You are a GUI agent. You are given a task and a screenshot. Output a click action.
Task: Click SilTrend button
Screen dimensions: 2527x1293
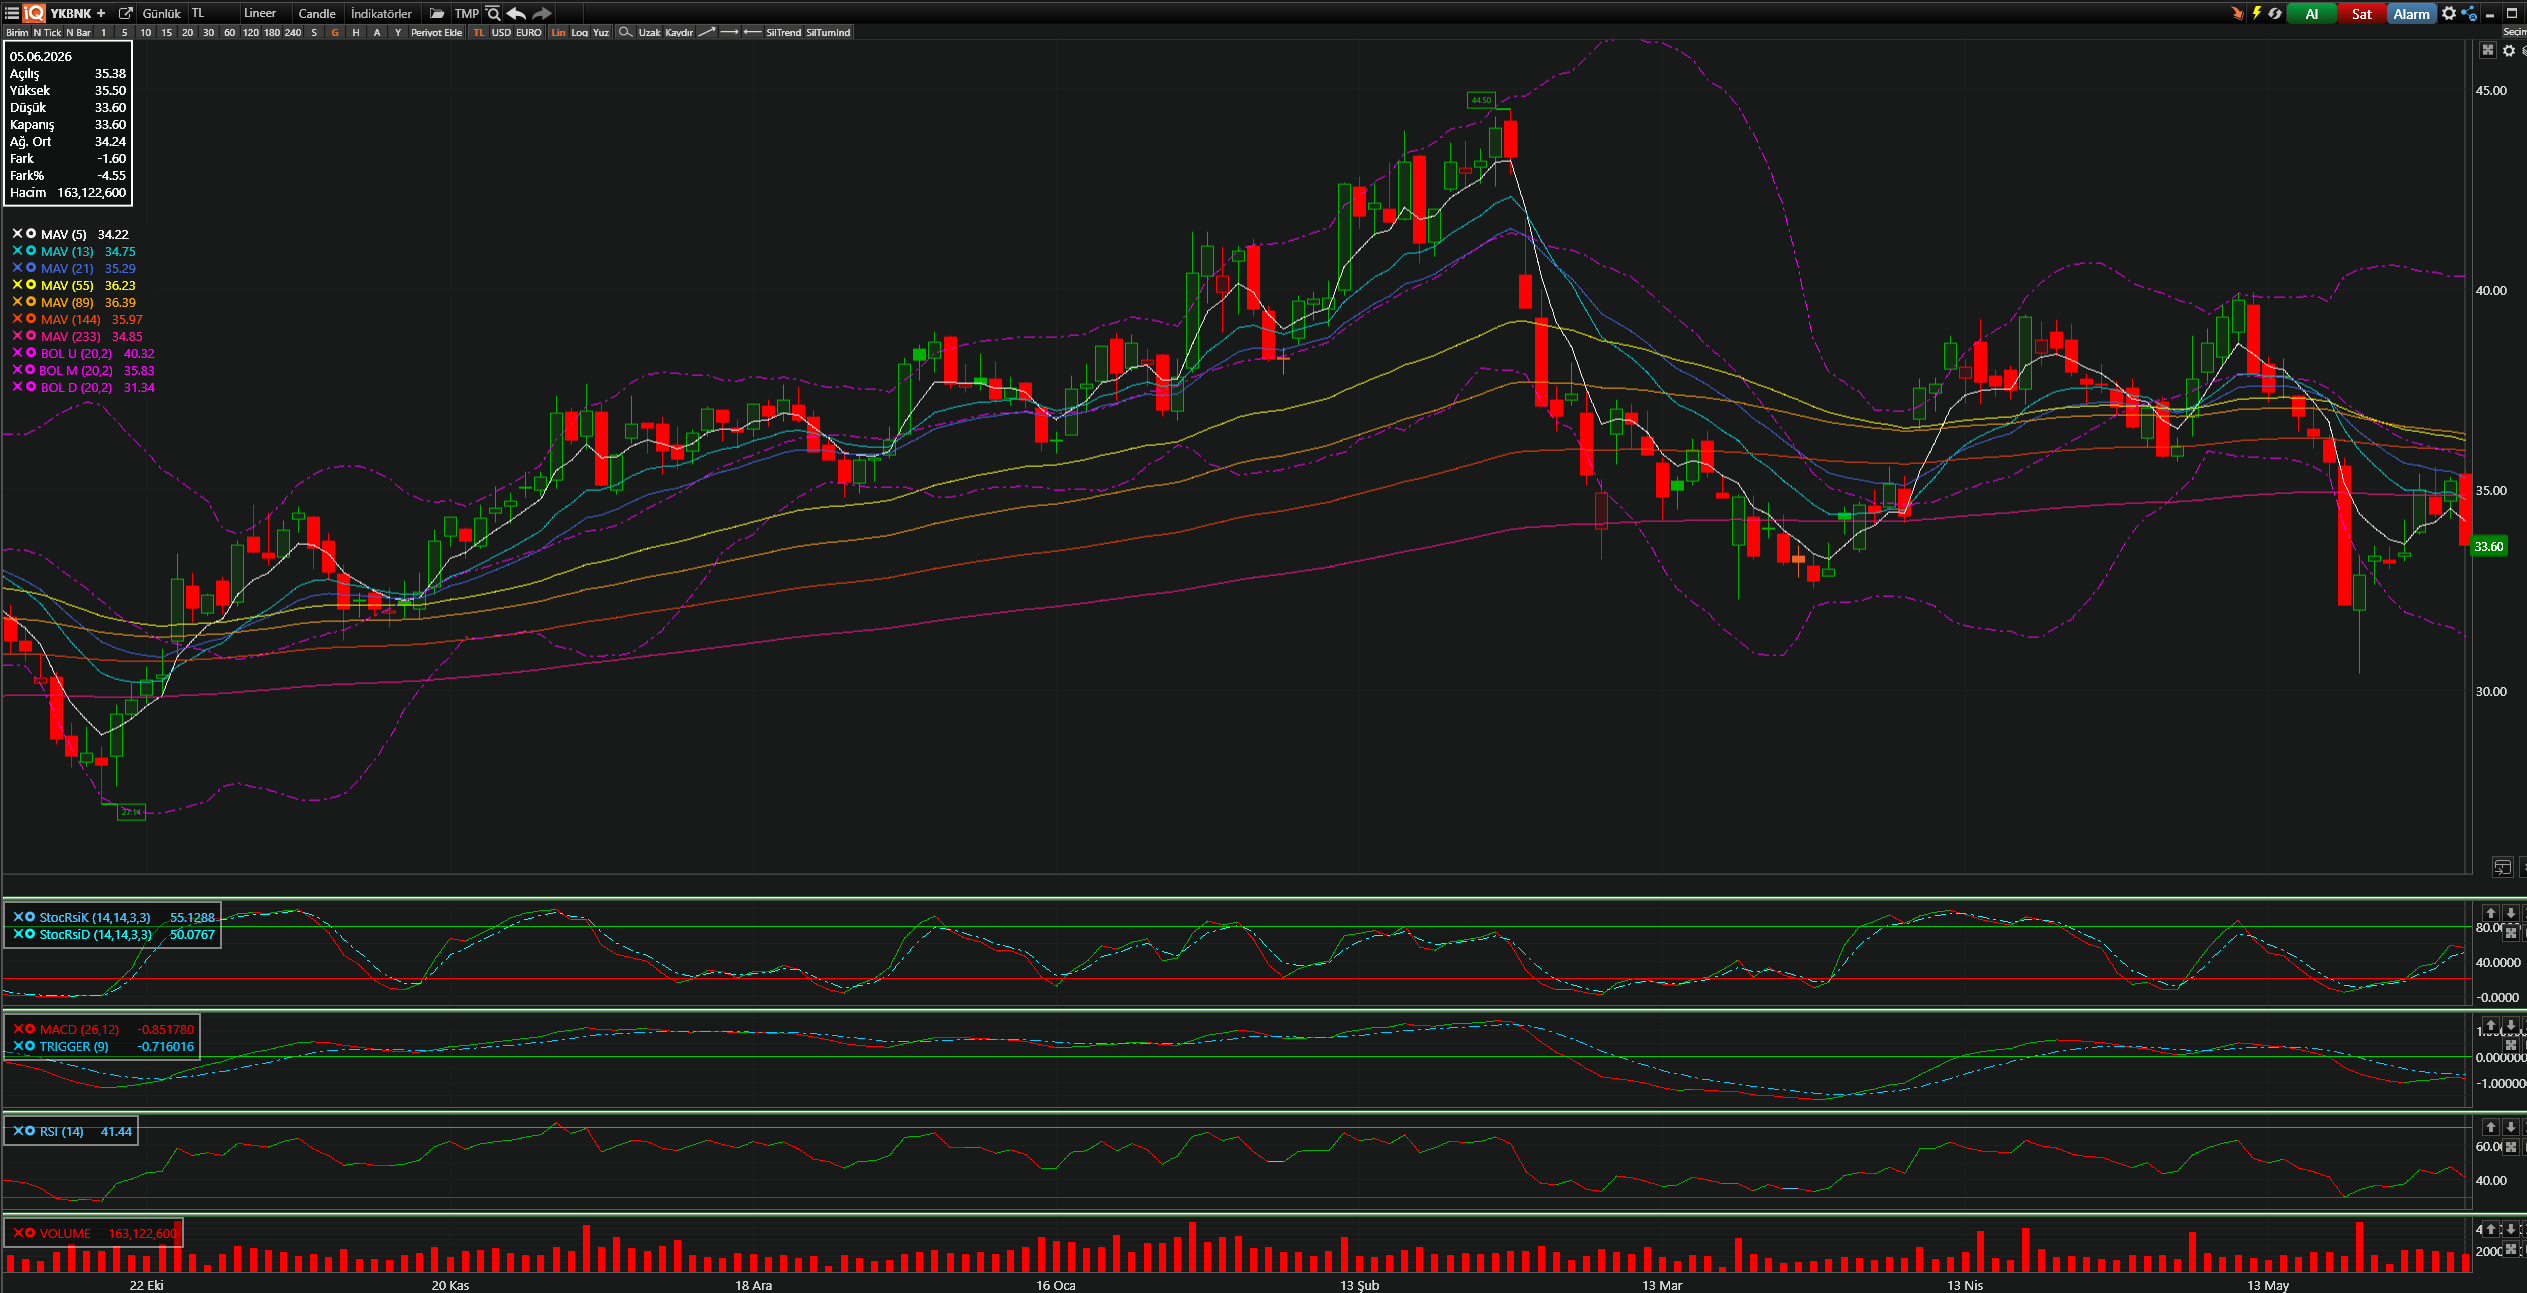[x=783, y=32]
